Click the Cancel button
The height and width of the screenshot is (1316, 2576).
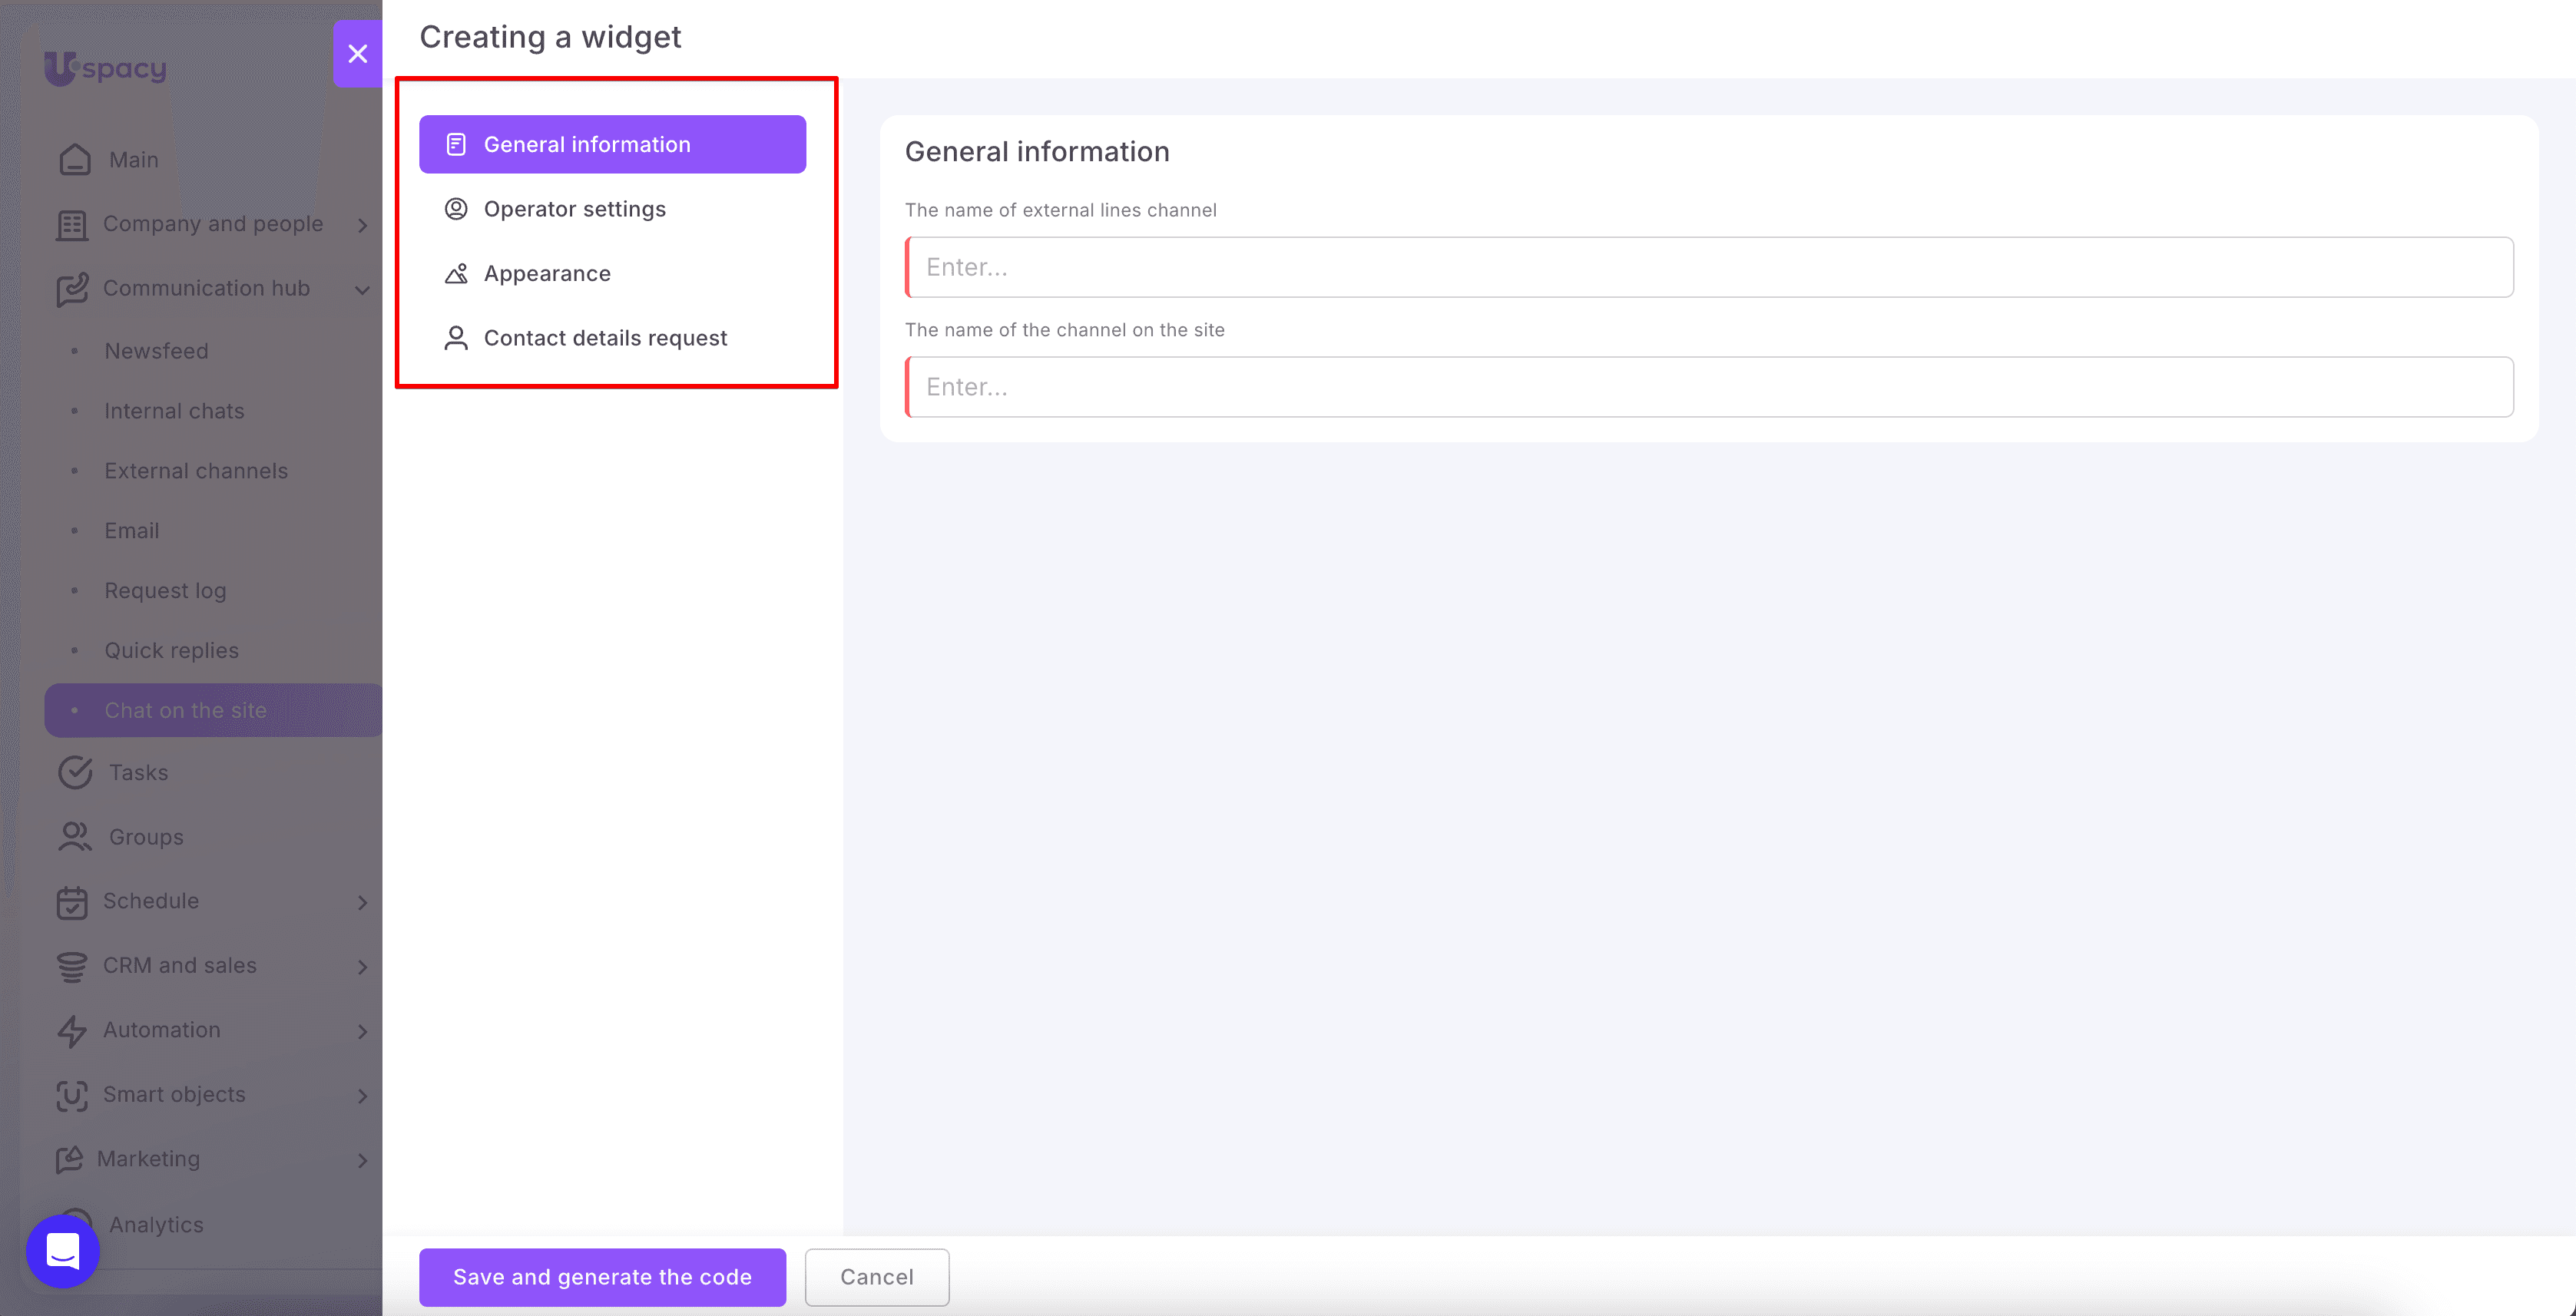click(x=877, y=1277)
